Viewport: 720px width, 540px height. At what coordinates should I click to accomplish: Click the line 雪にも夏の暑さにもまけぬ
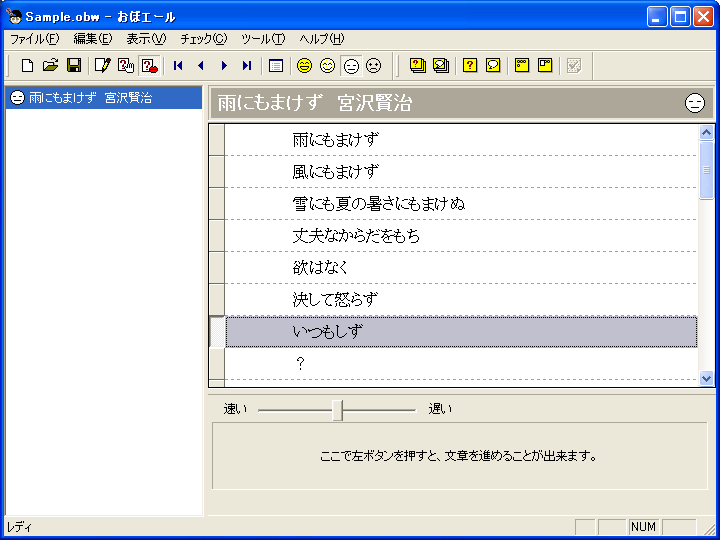click(x=461, y=203)
